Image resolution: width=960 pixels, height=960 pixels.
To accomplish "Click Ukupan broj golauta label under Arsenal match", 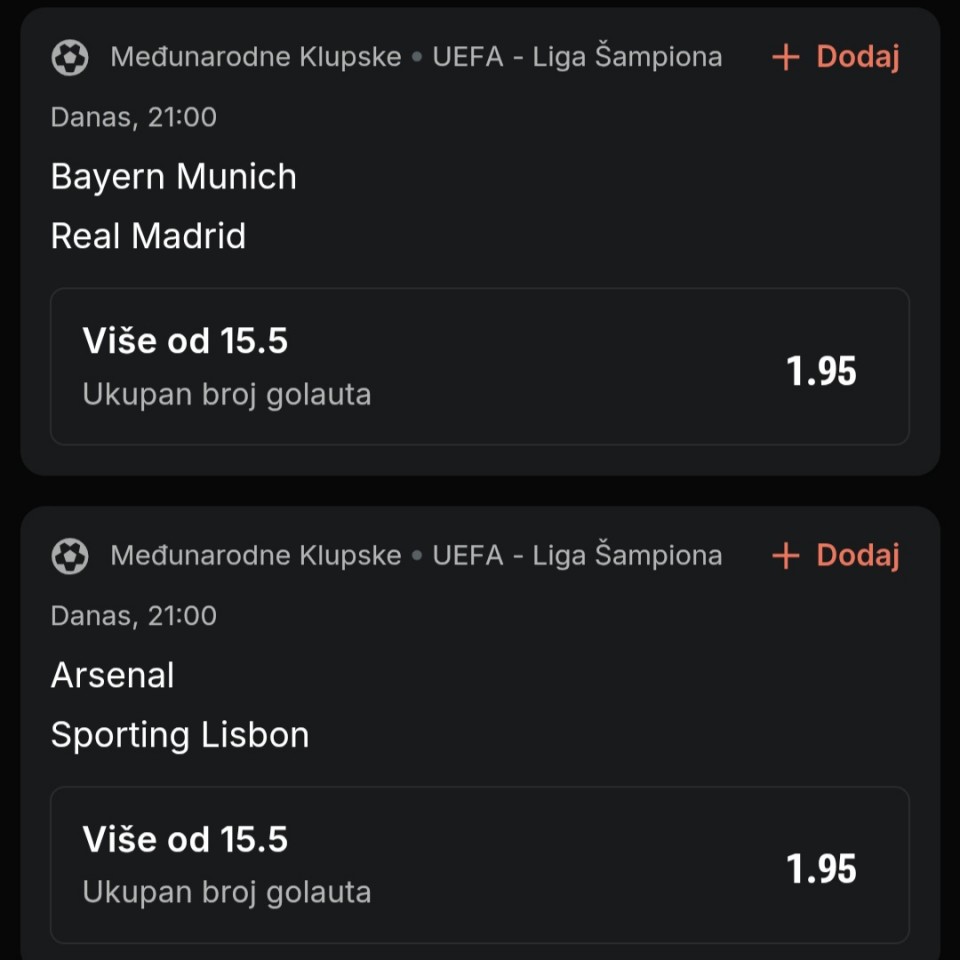I will [226, 892].
